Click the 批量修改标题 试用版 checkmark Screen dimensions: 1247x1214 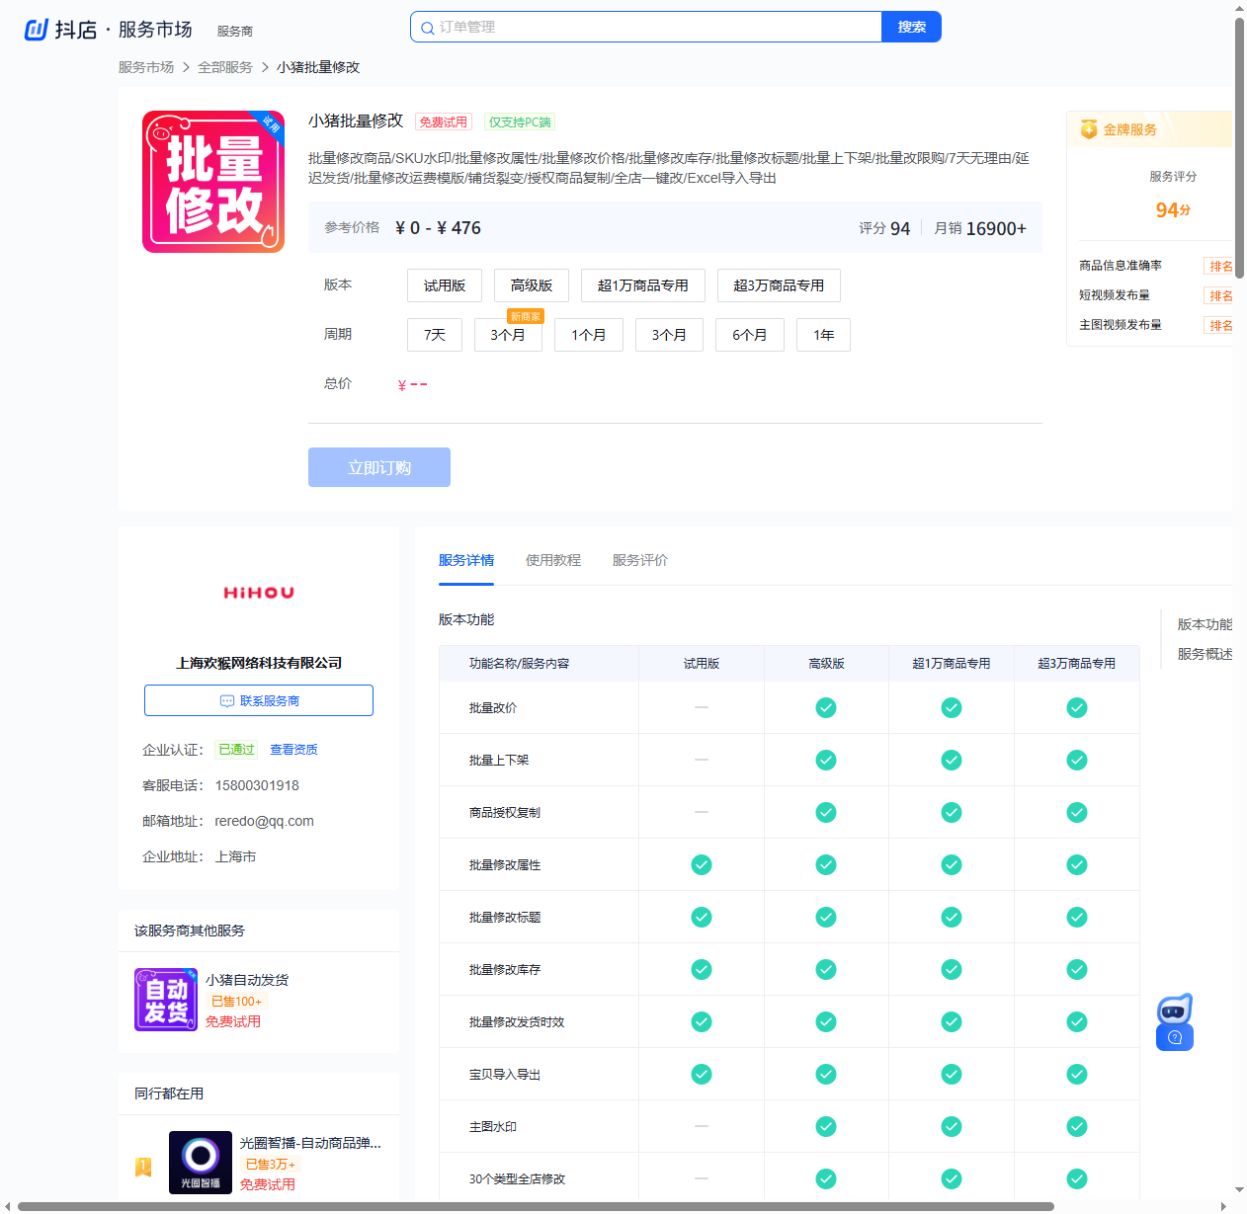(702, 917)
